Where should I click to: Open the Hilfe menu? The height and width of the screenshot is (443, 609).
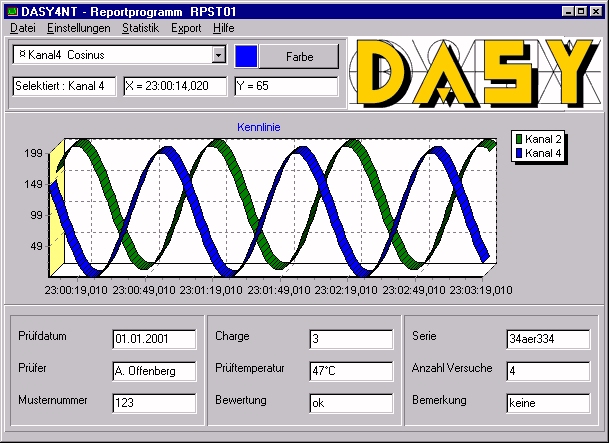pos(223,28)
